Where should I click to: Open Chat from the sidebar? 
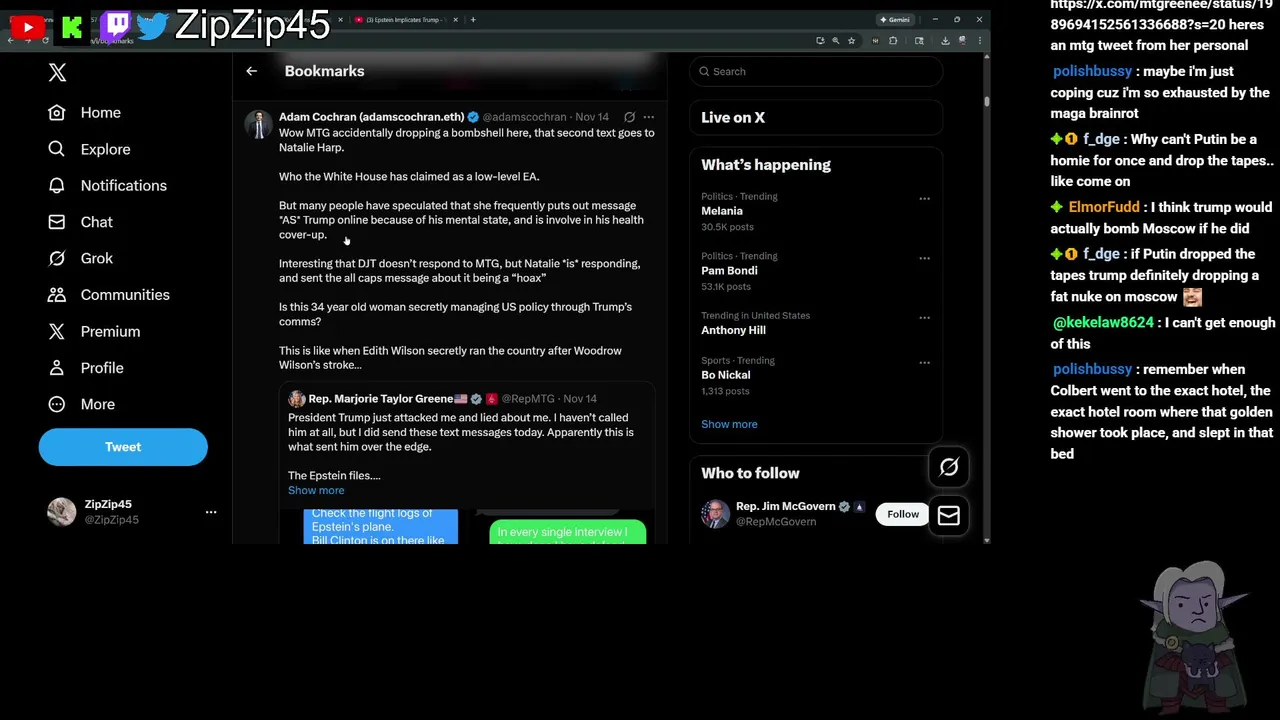pos(80,222)
